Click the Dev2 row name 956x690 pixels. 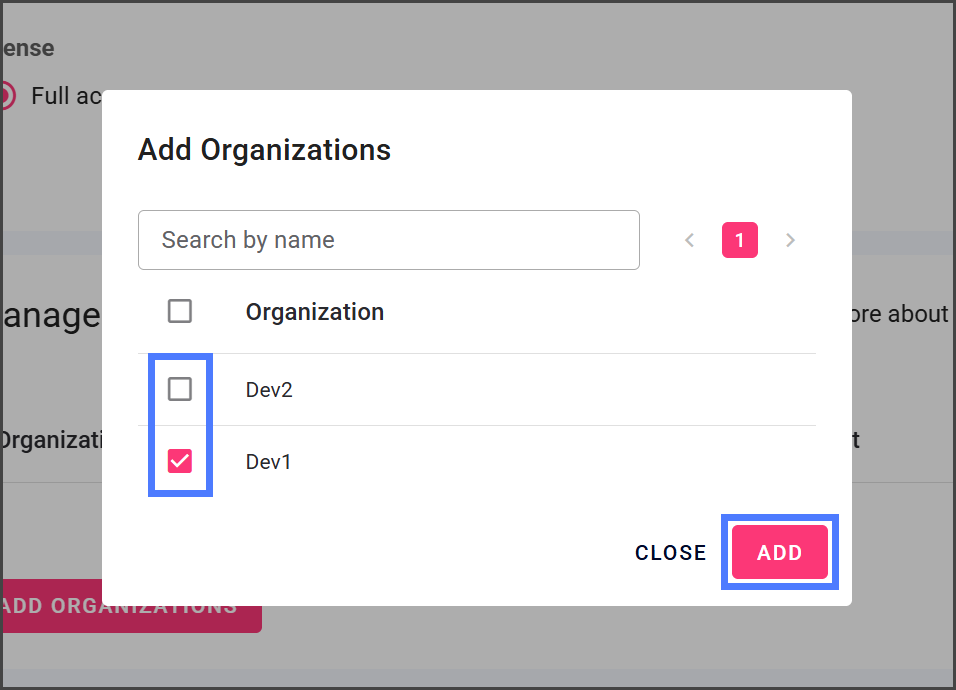[269, 389]
